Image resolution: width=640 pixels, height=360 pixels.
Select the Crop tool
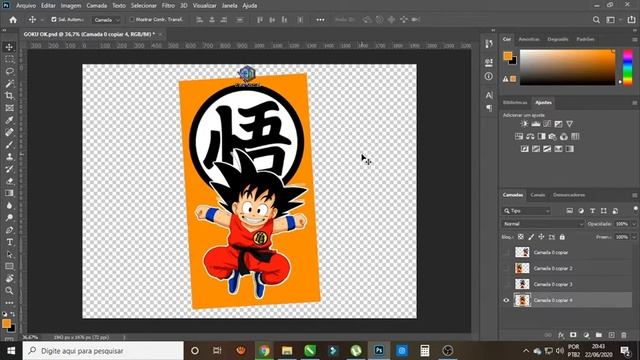(9, 96)
